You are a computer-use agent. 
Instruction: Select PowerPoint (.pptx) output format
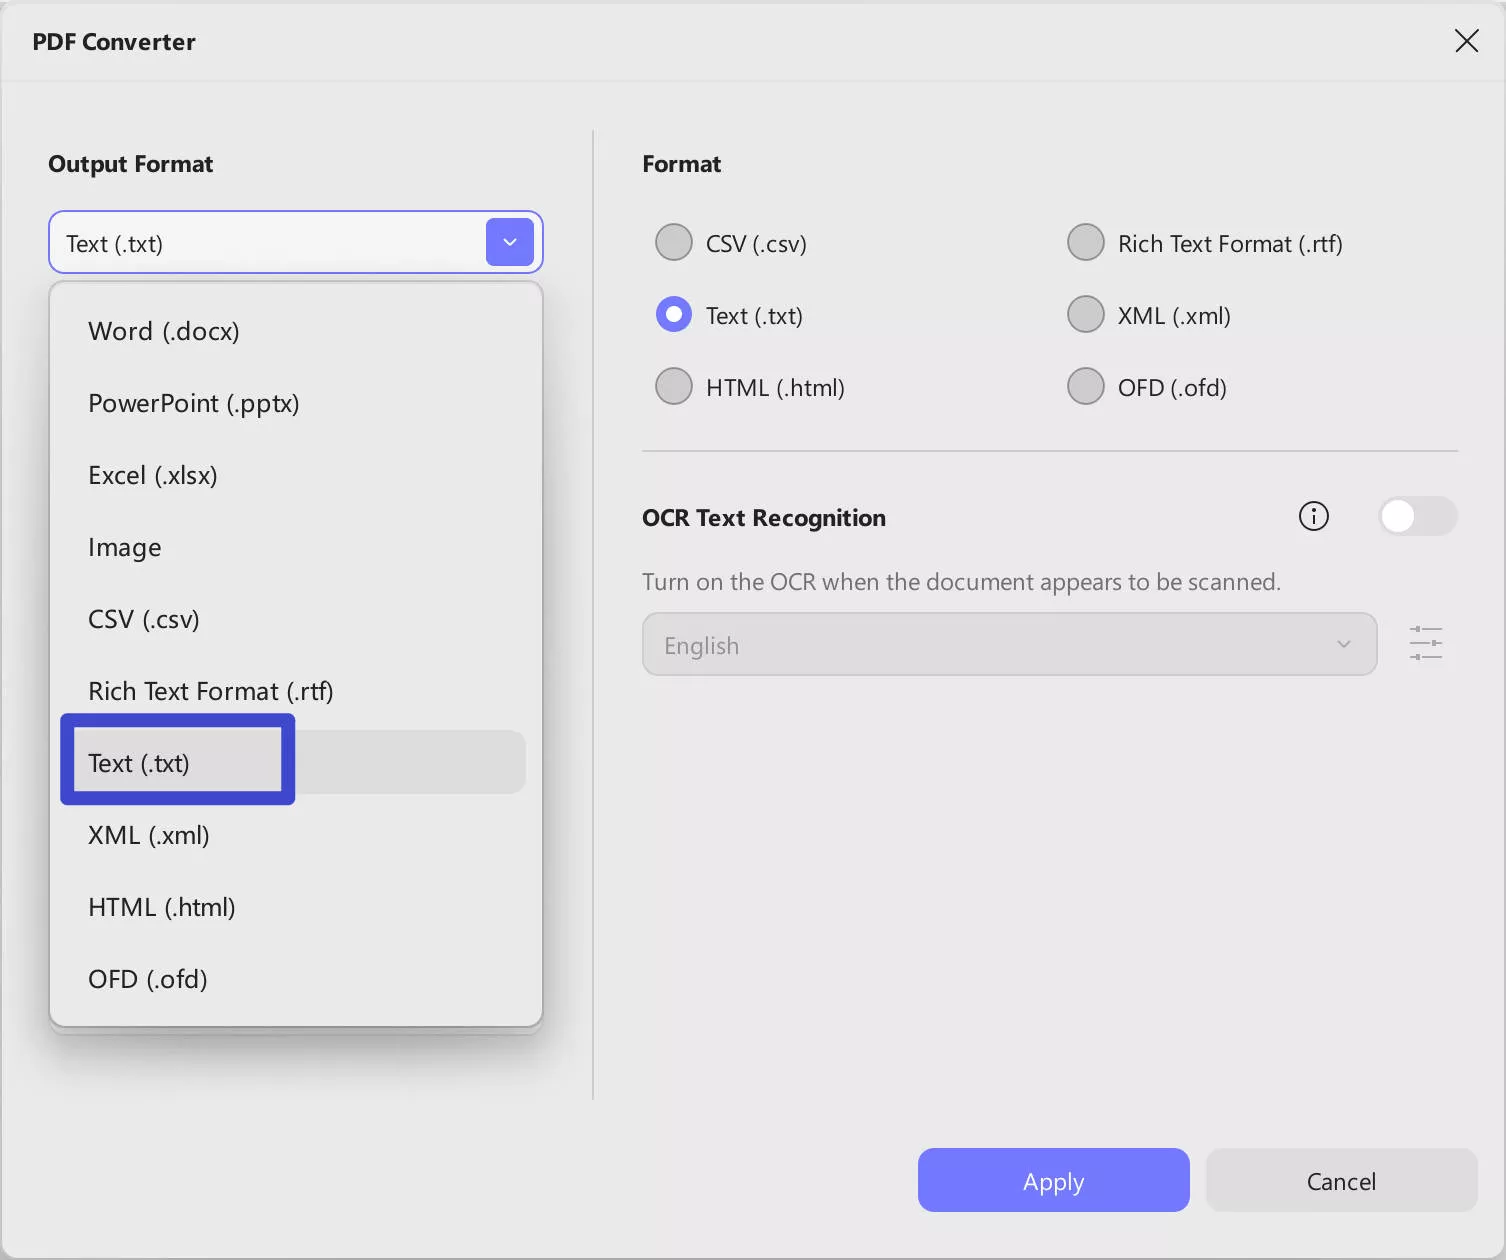click(193, 403)
